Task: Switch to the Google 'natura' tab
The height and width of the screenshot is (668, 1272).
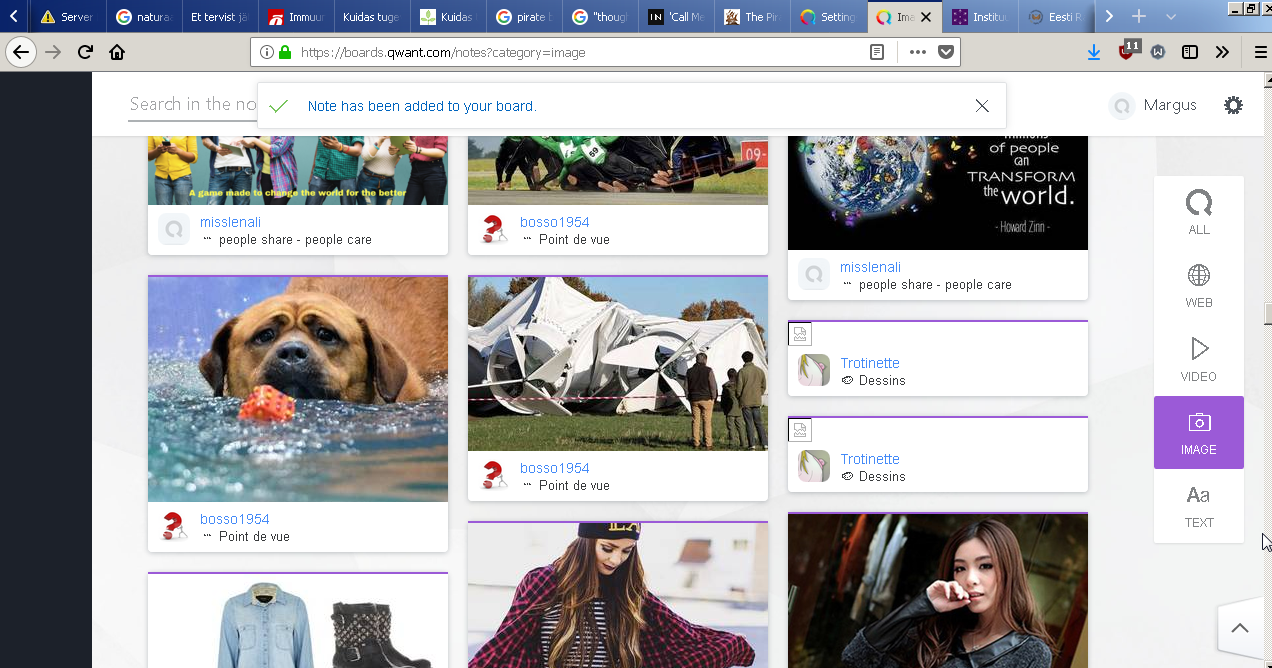Action: [144, 17]
